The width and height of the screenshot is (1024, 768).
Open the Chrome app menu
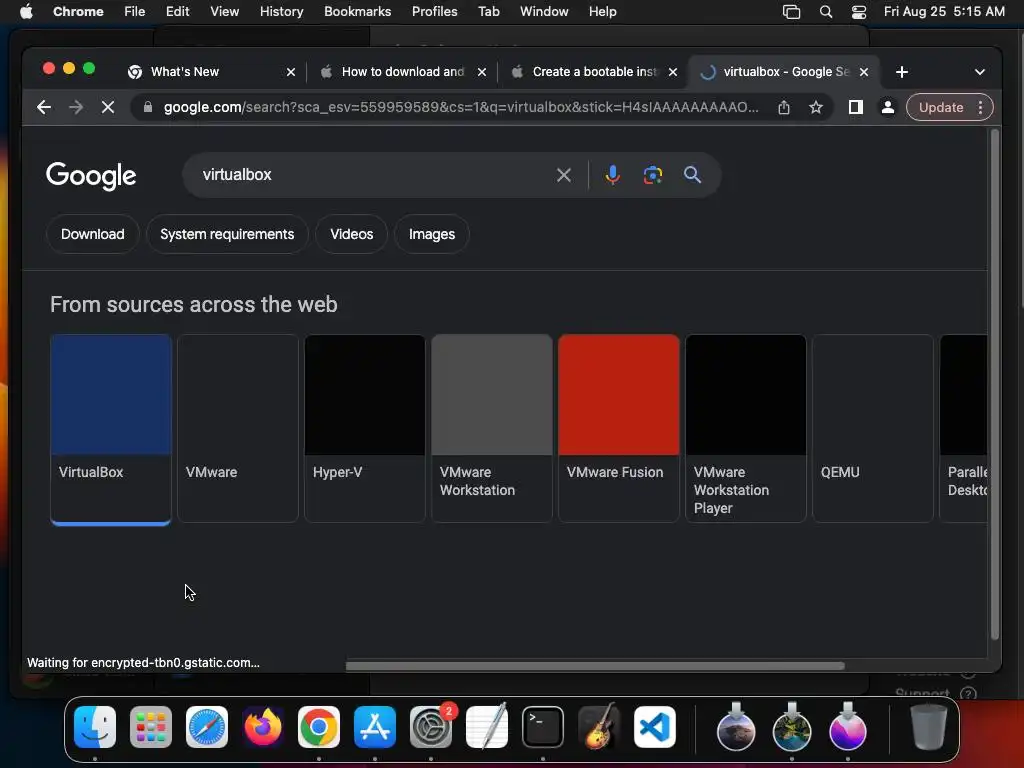78,11
